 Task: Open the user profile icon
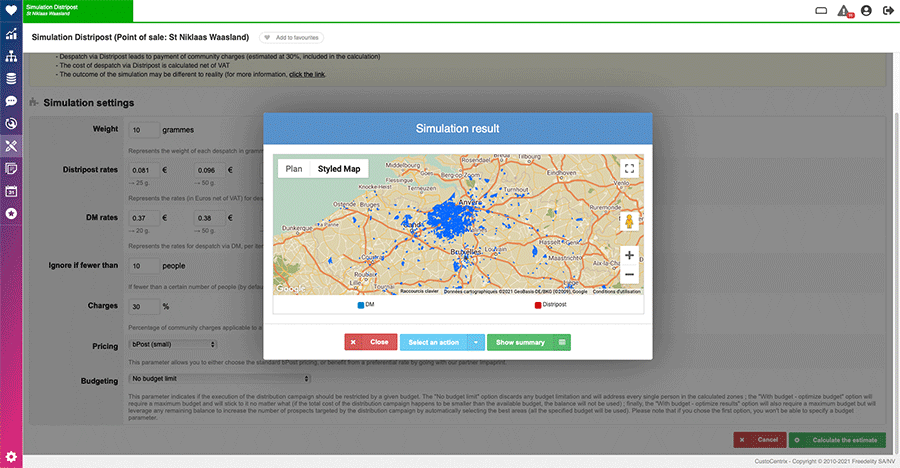click(866, 11)
